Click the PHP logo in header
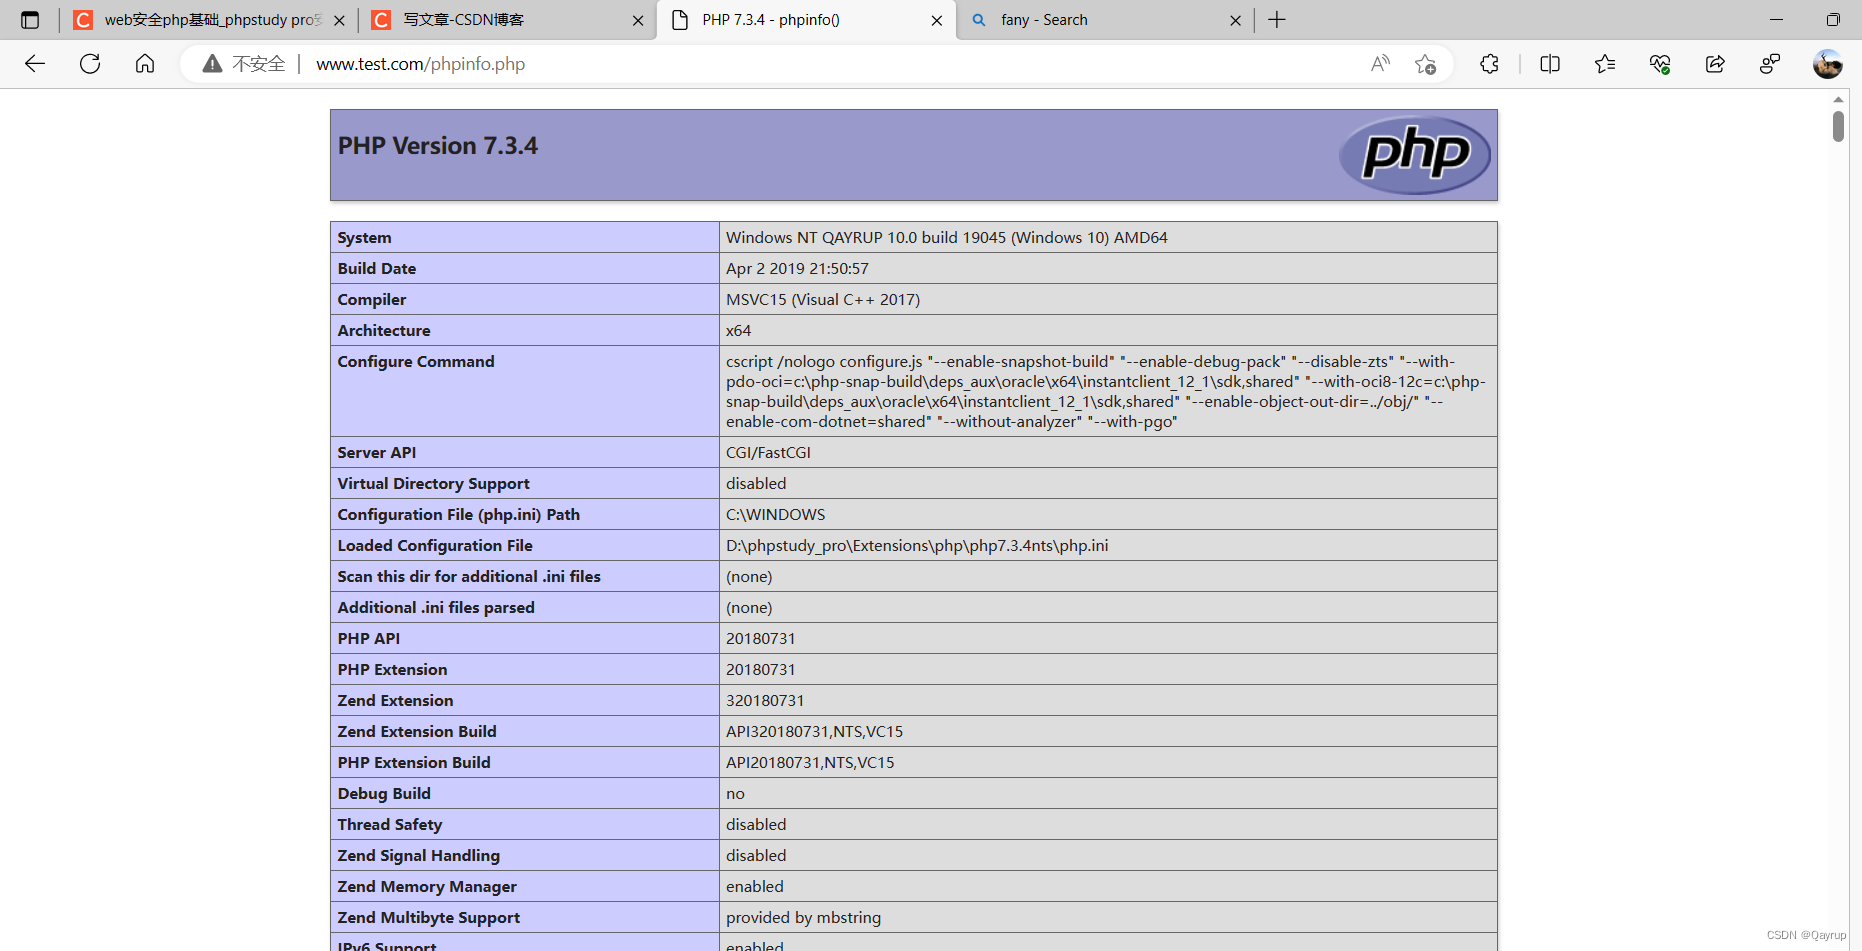 tap(1415, 154)
